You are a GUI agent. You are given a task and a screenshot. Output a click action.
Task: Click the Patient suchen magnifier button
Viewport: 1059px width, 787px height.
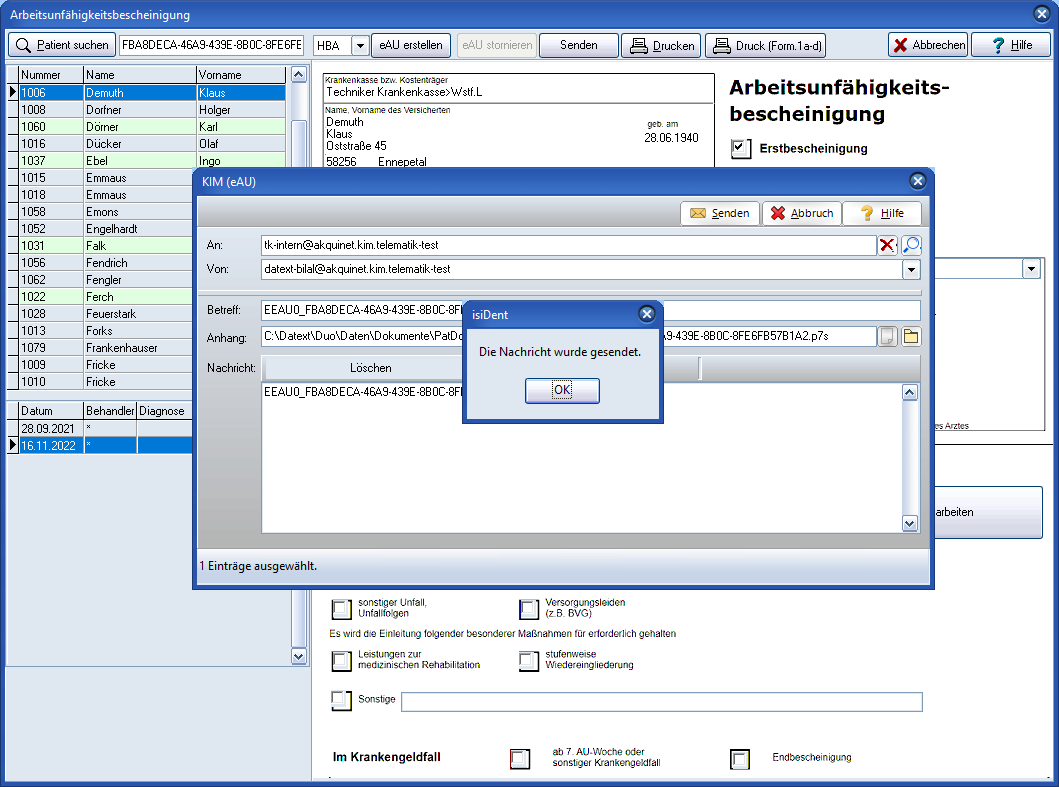point(62,45)
